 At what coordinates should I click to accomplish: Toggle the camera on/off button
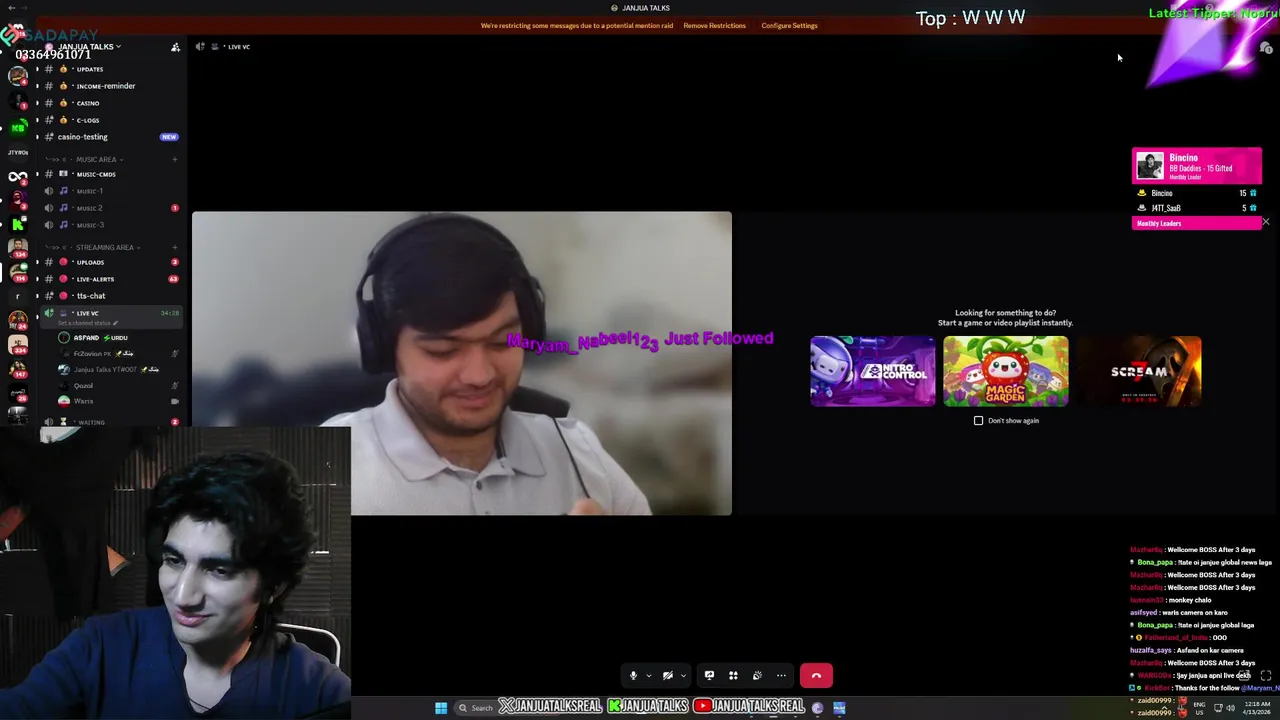(668, 676)
